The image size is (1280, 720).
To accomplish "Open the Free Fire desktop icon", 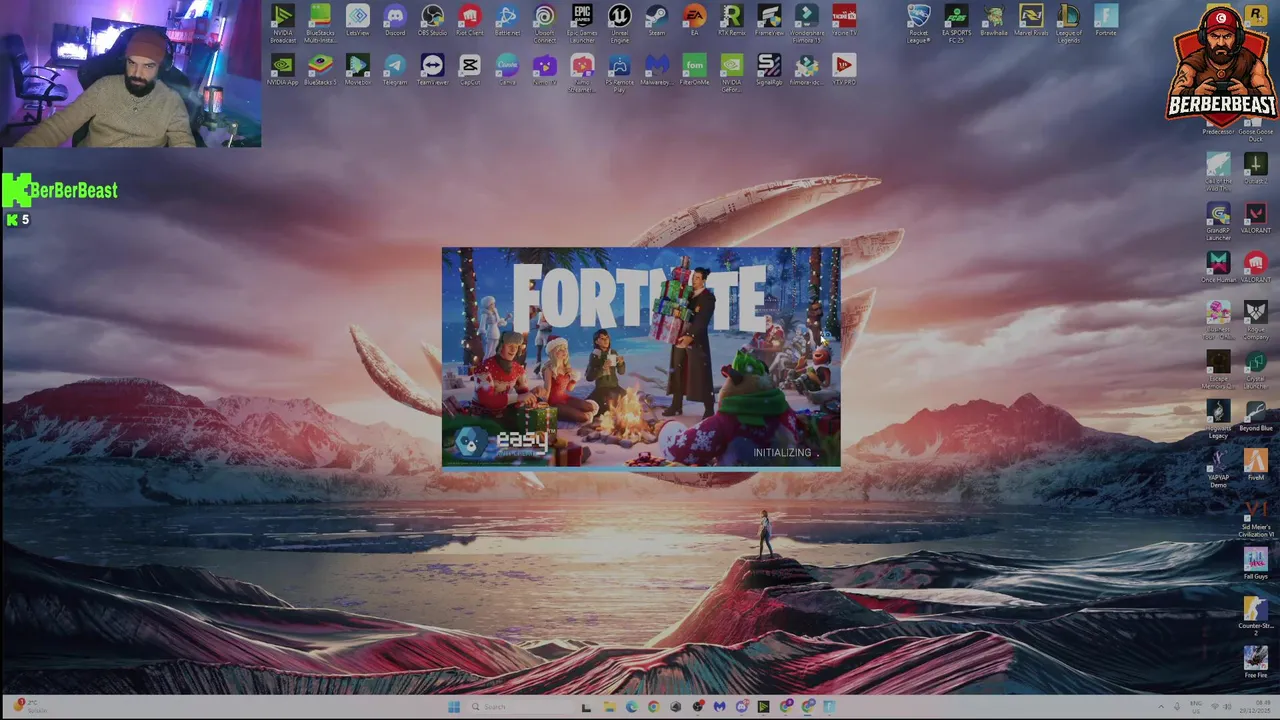I will click(1255, 663).
